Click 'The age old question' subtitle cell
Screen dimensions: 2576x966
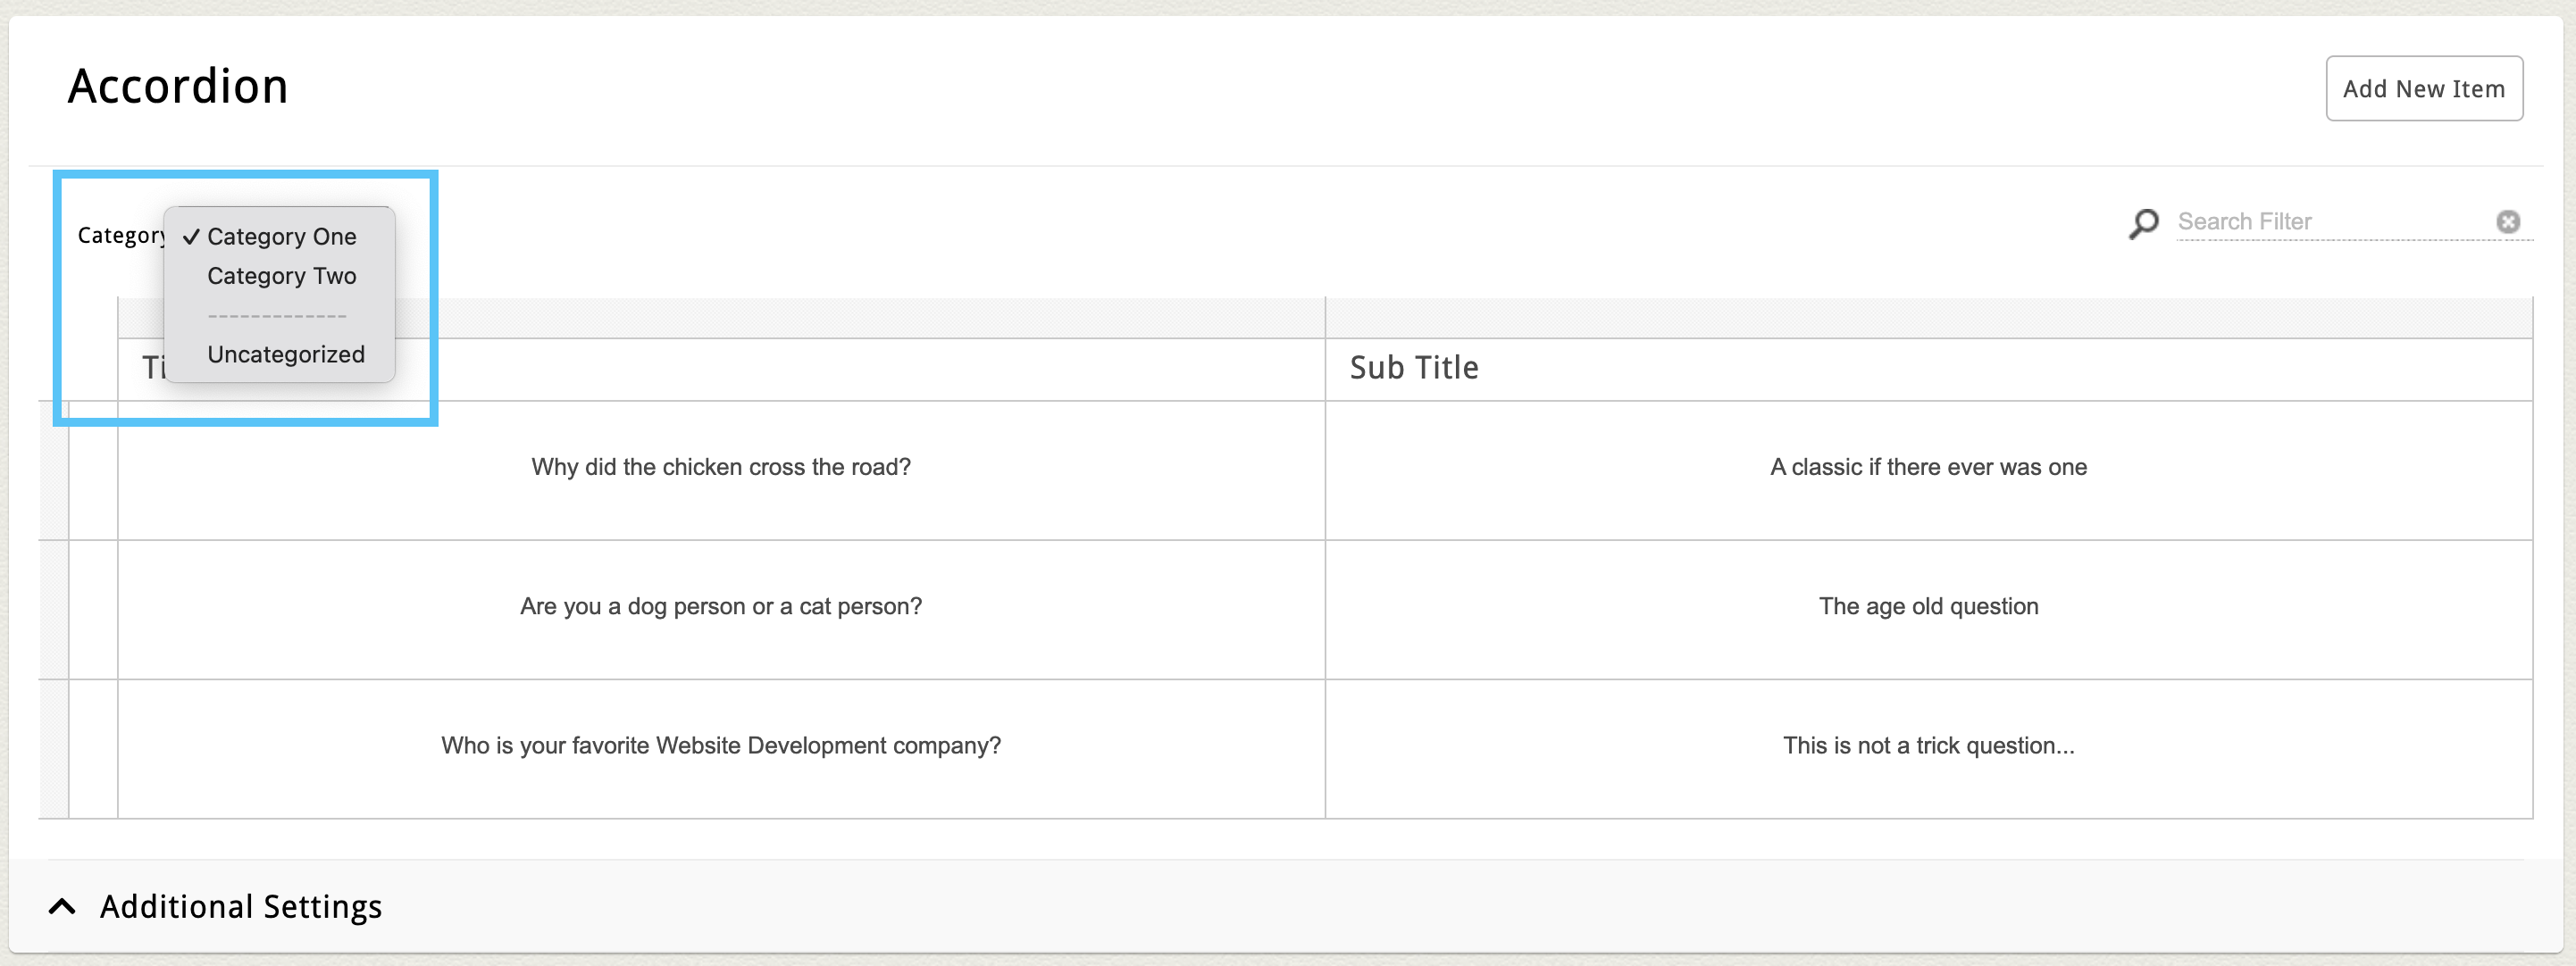(1927, 606)
